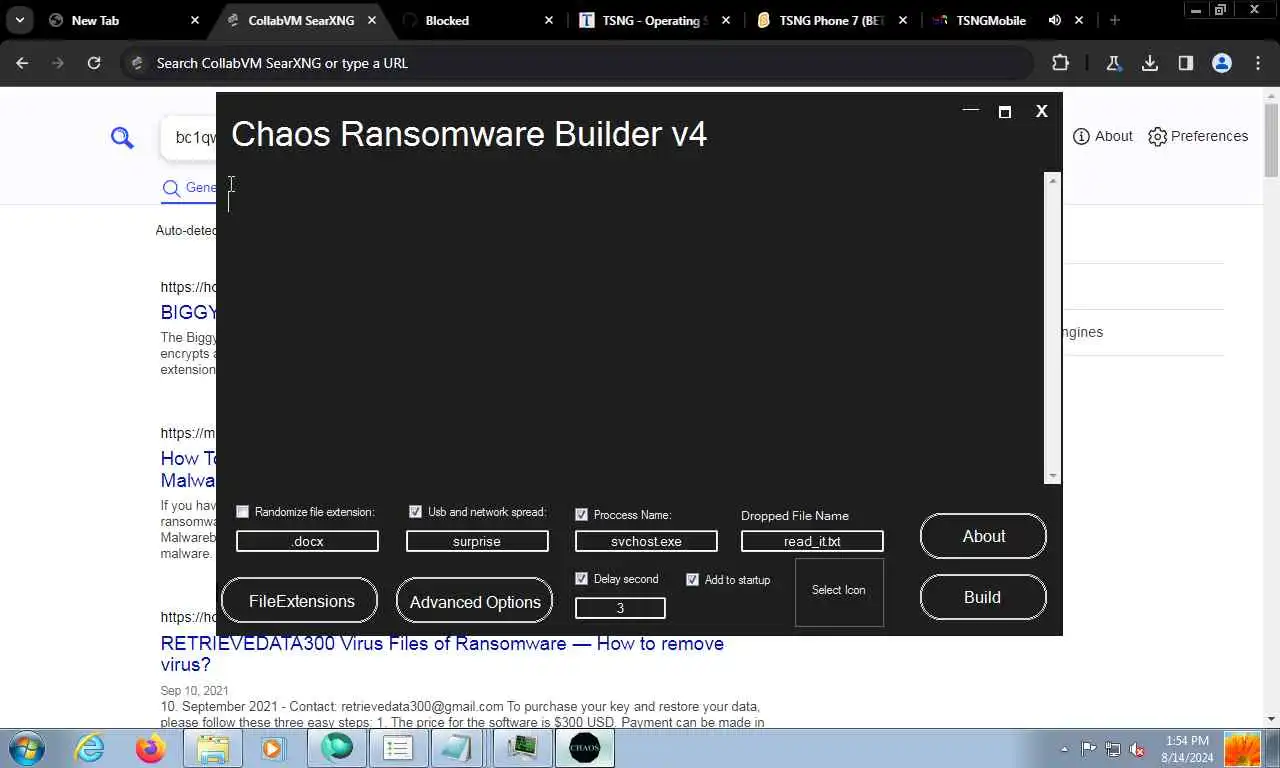Screen dimensions: 1280x768
Task: Click the muted volume tray icon
Action: (x=1137, y=749)
